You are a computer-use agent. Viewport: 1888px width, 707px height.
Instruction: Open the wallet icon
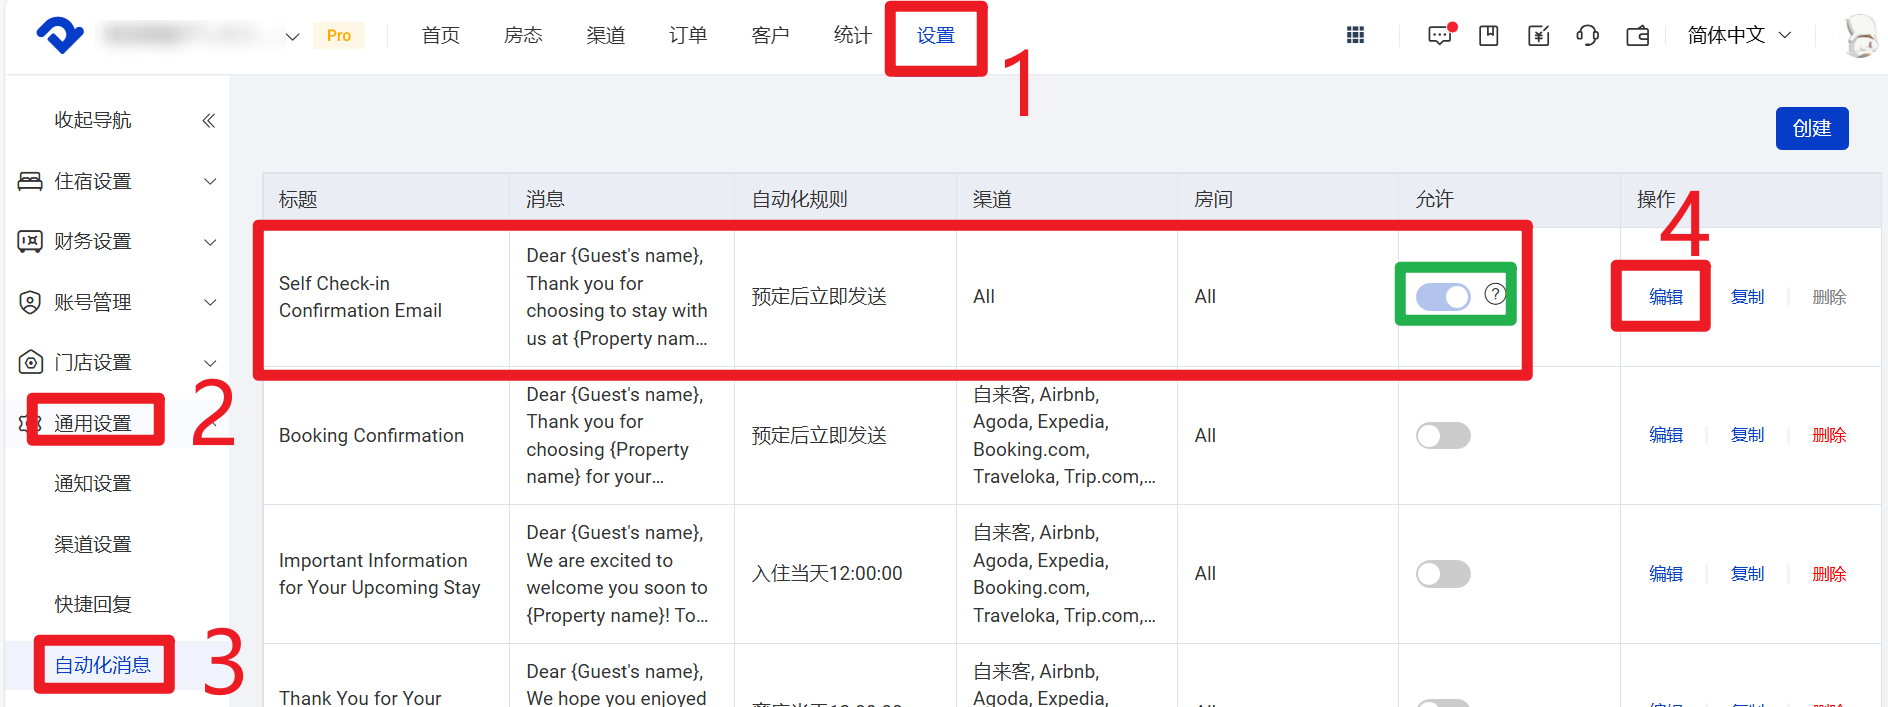coord(1638,36)
